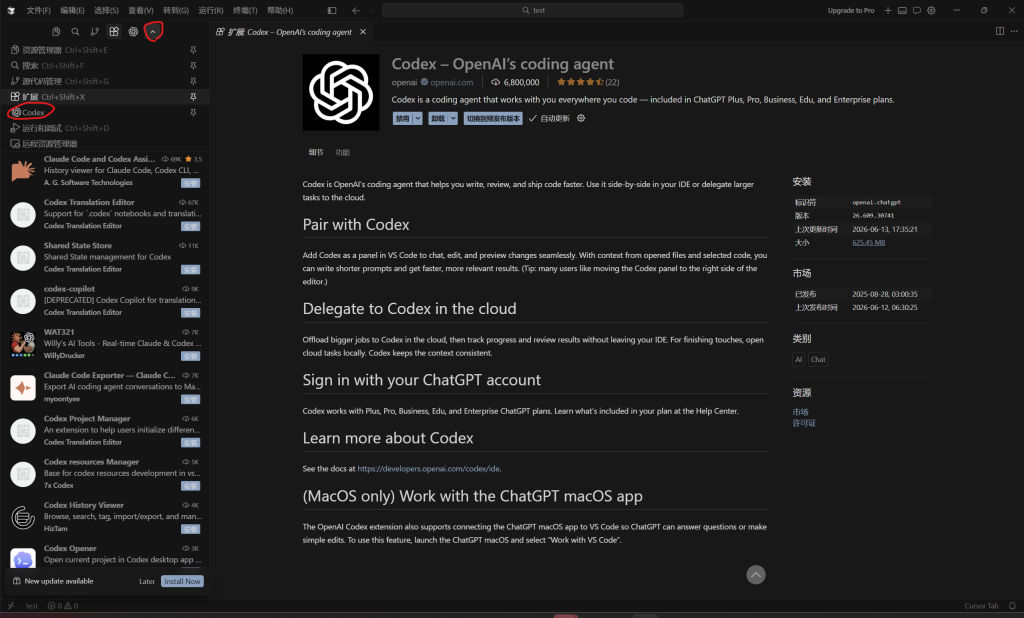Click Install Now on update notification
Screen dimensions: 1024x618
pos(182,581)
